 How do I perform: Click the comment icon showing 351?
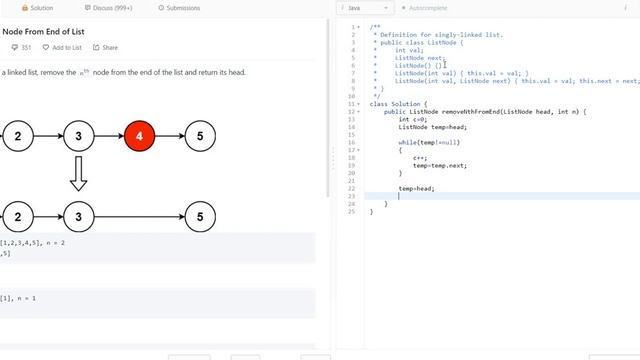15,47
